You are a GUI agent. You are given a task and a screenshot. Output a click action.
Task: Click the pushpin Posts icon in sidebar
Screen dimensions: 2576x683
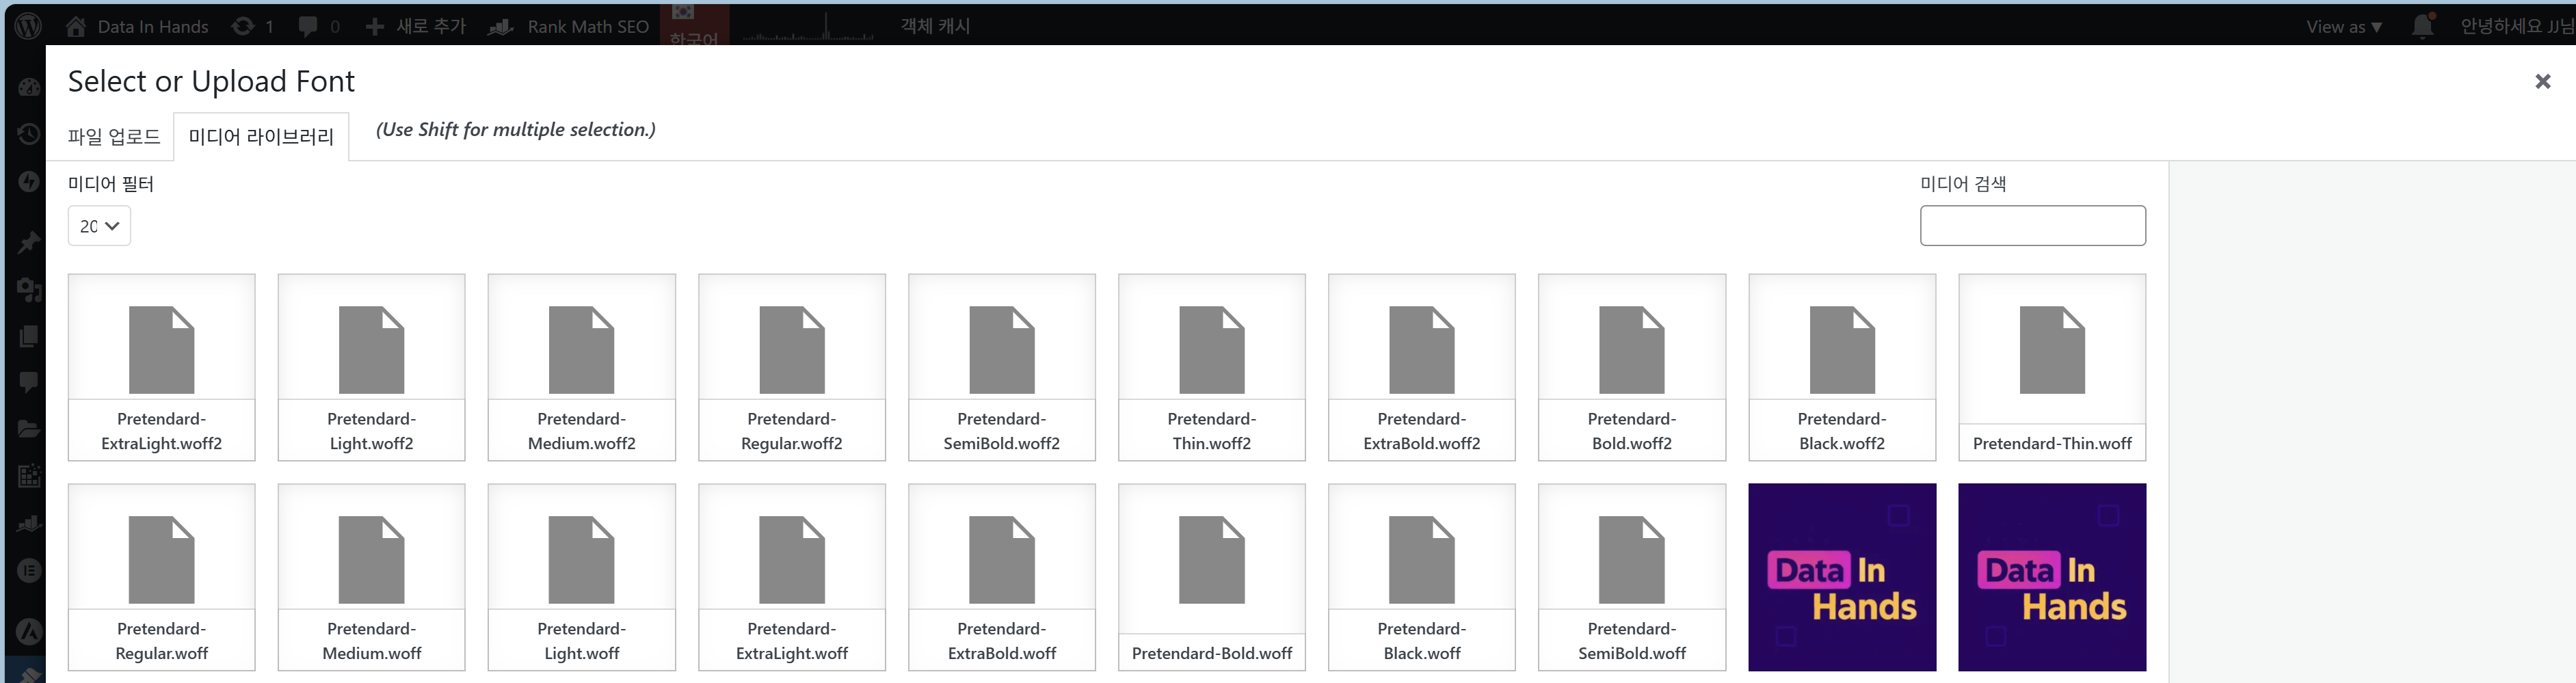tap(29, 242)
